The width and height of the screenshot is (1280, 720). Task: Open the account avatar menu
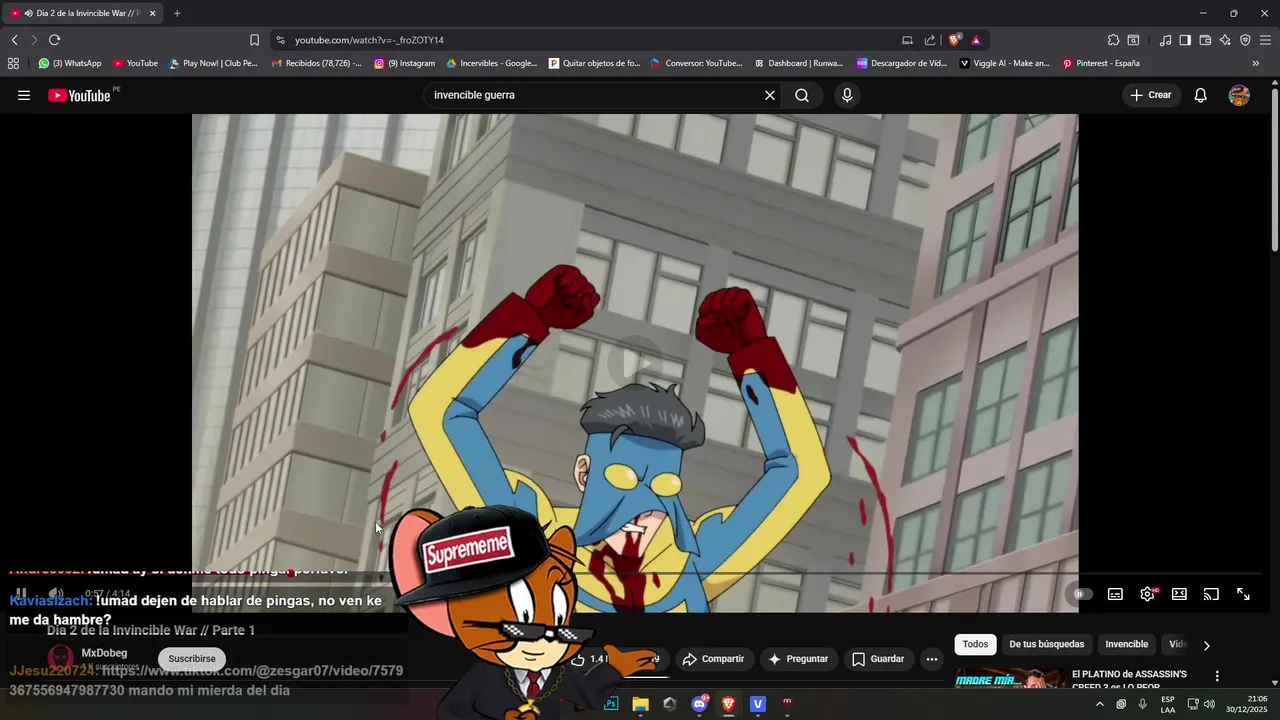point(1239,95)
